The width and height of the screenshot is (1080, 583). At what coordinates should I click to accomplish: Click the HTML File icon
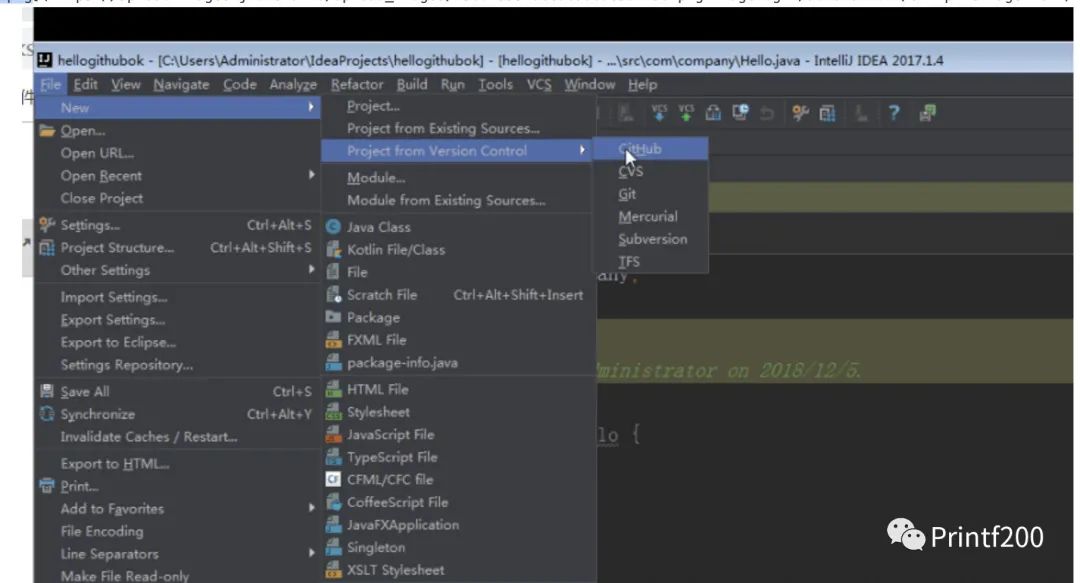333,389
